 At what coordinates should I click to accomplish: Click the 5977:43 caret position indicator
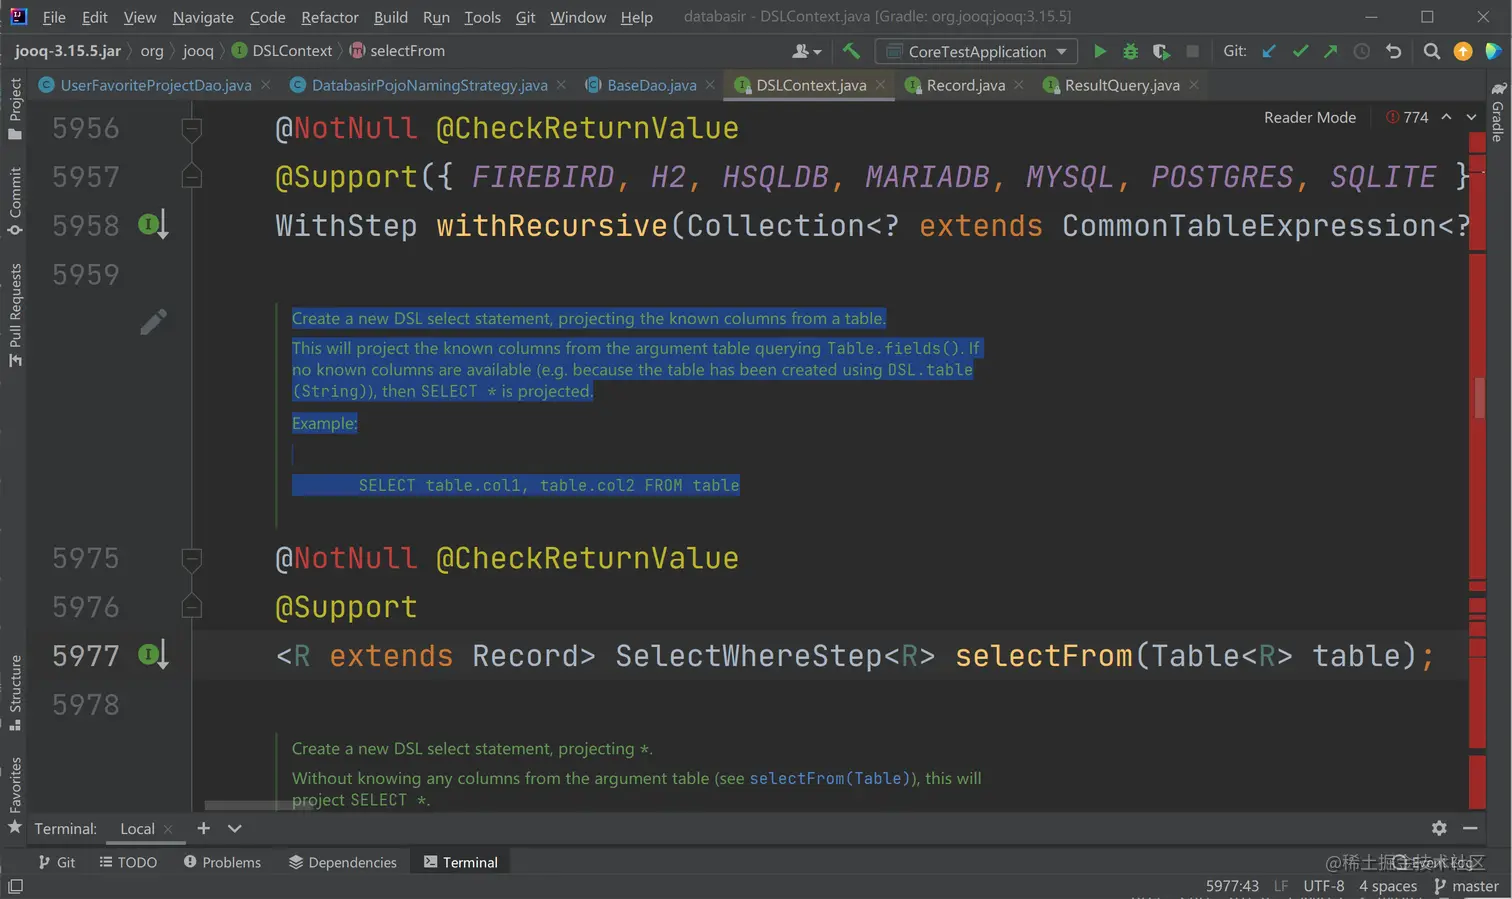pyautogui.click(x=1232, y=886)
